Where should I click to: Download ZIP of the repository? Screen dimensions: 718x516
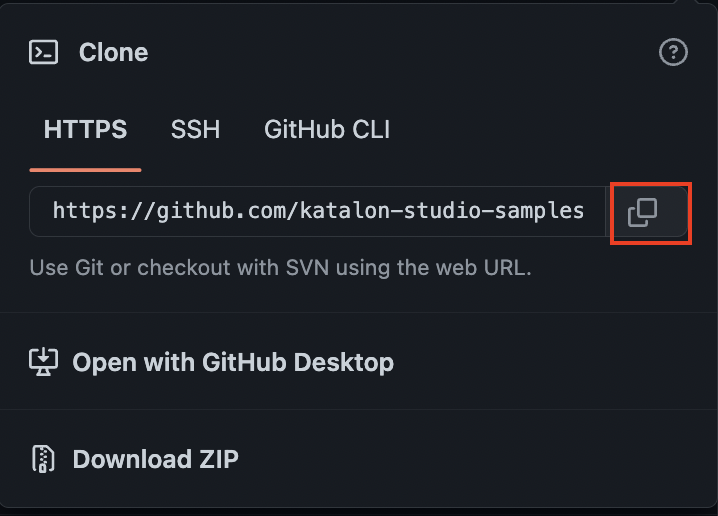[155, 459]
